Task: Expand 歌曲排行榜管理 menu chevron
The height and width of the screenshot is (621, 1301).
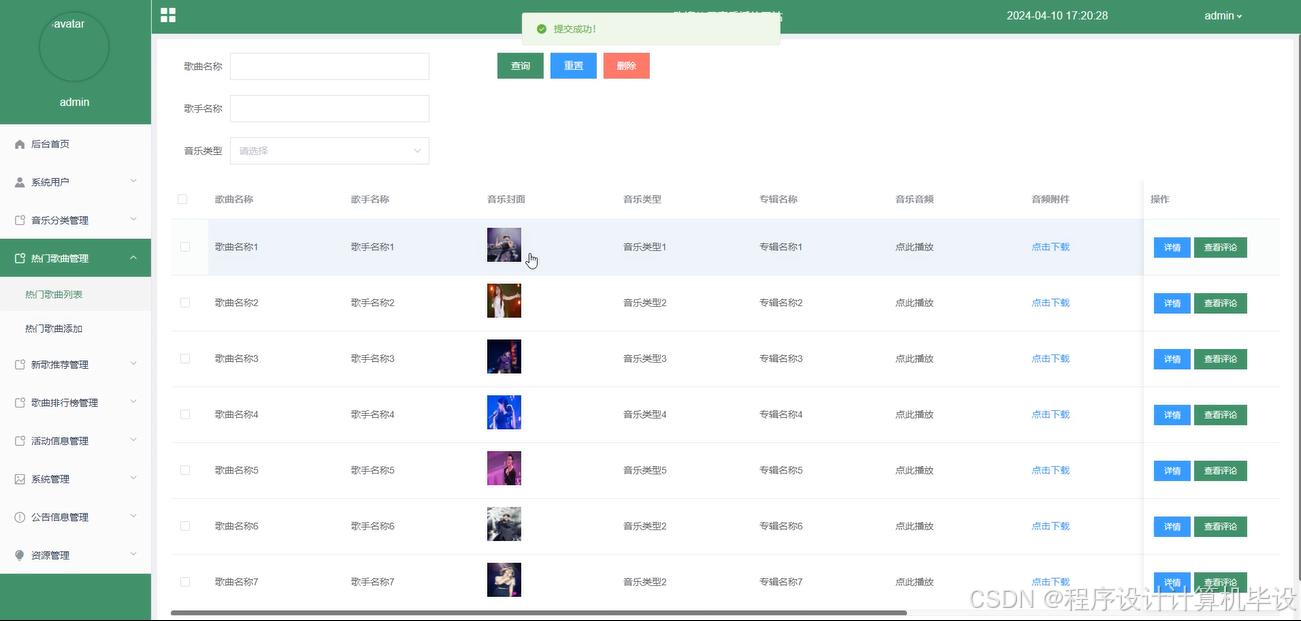Action: tap(134, 402)
